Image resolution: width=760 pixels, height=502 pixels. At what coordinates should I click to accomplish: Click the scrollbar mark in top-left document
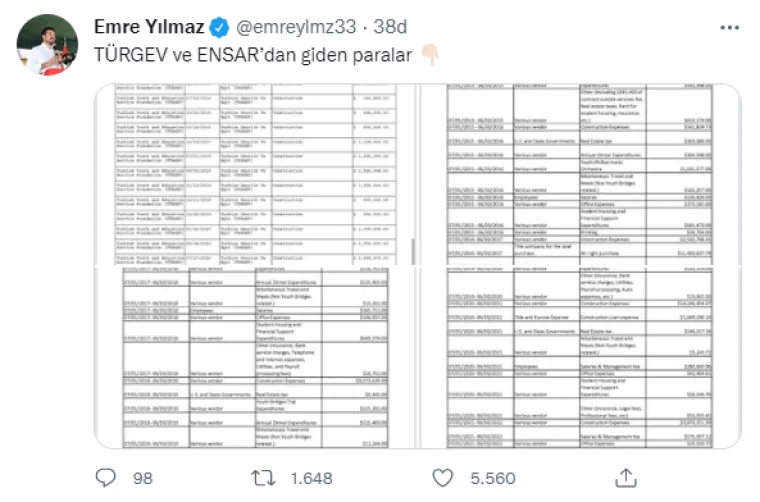(x=413, y=251)
